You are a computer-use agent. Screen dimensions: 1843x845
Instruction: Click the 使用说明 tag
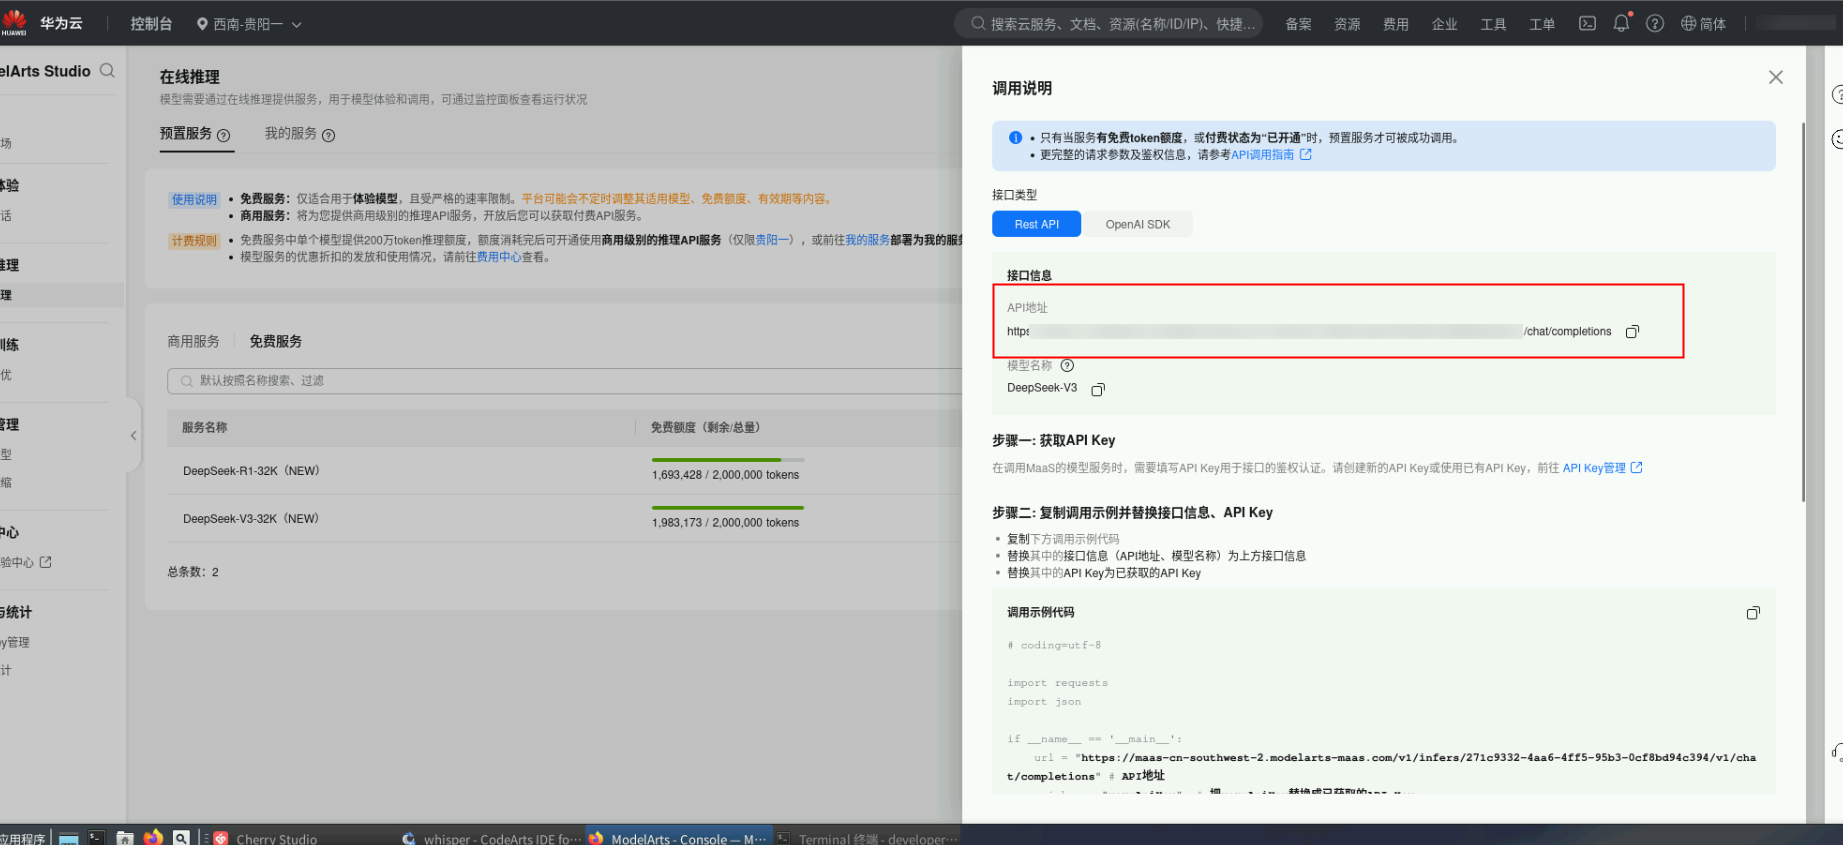coord(193,199)
